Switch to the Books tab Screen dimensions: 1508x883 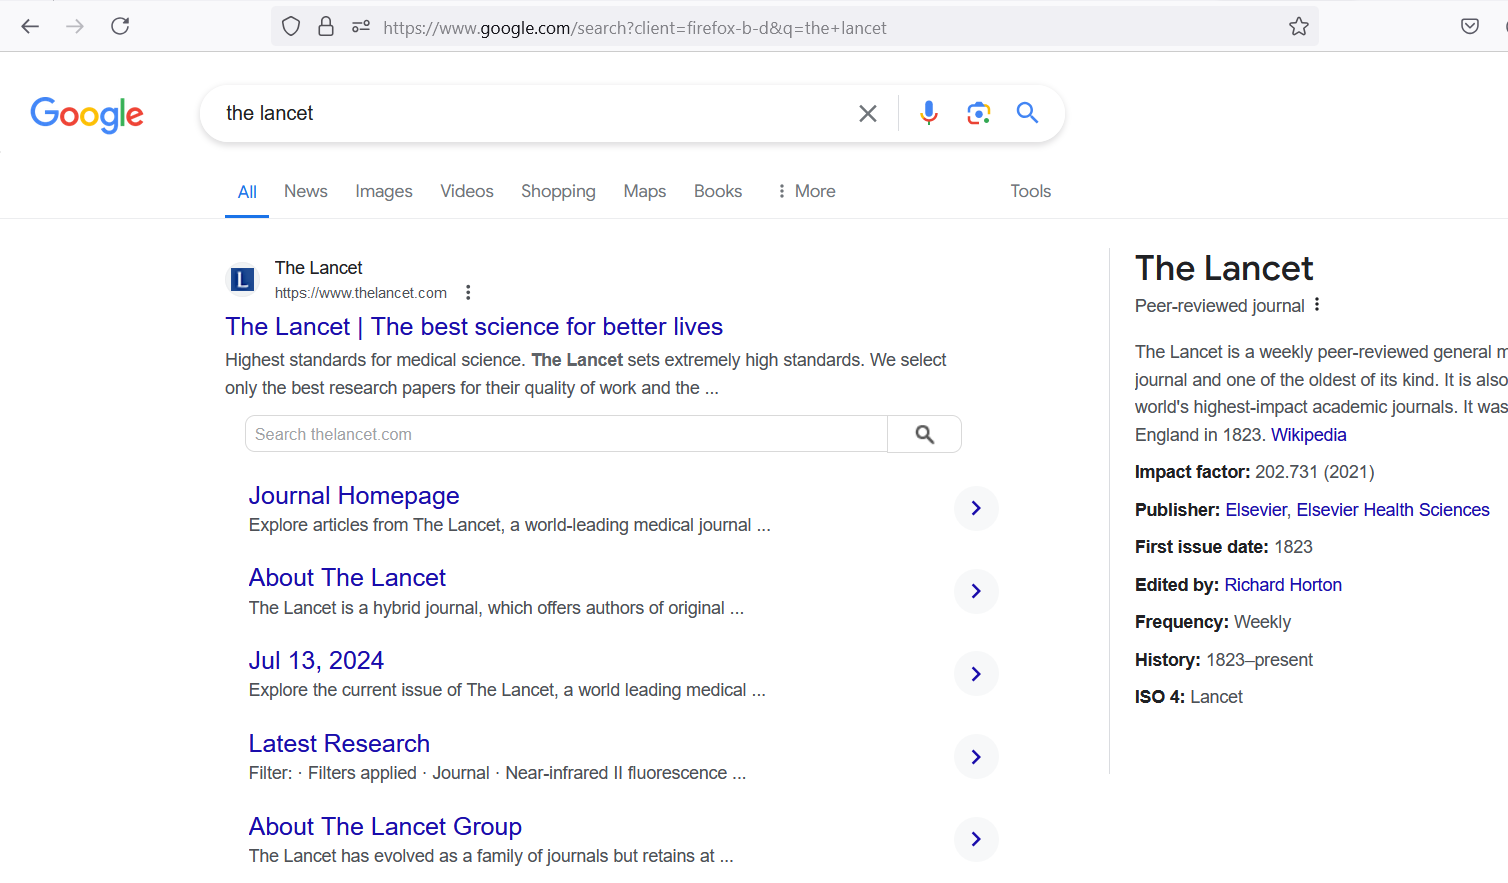[x=718, y=191]
